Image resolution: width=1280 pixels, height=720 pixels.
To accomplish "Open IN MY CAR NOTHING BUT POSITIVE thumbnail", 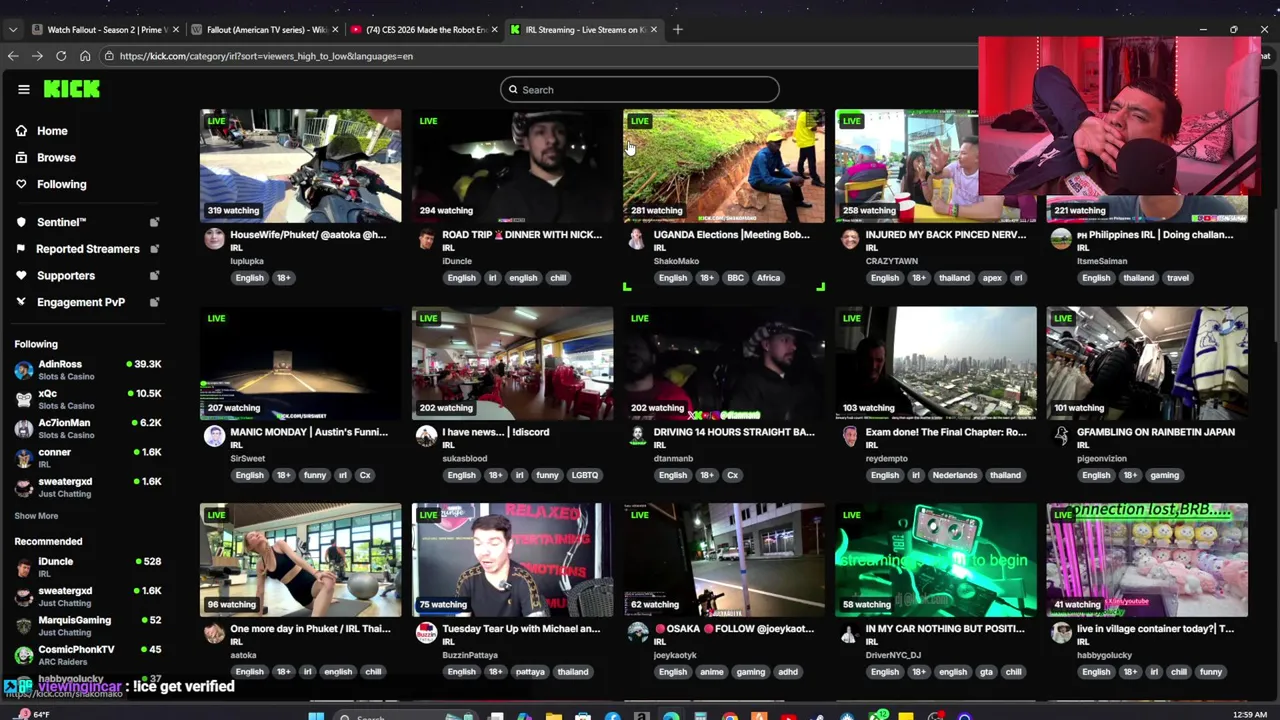I will [935, 560].
